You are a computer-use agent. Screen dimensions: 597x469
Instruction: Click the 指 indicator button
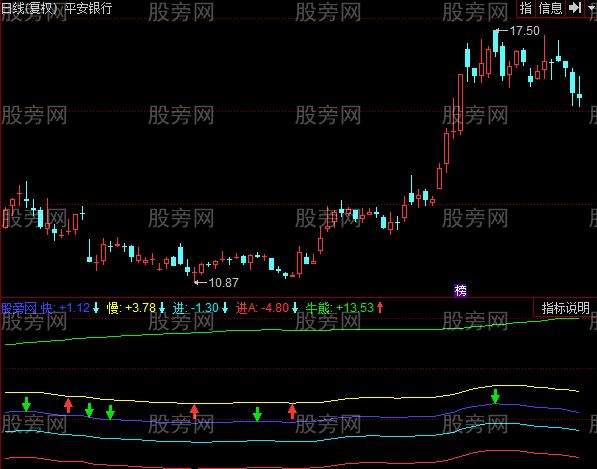(x=526, y=8)
